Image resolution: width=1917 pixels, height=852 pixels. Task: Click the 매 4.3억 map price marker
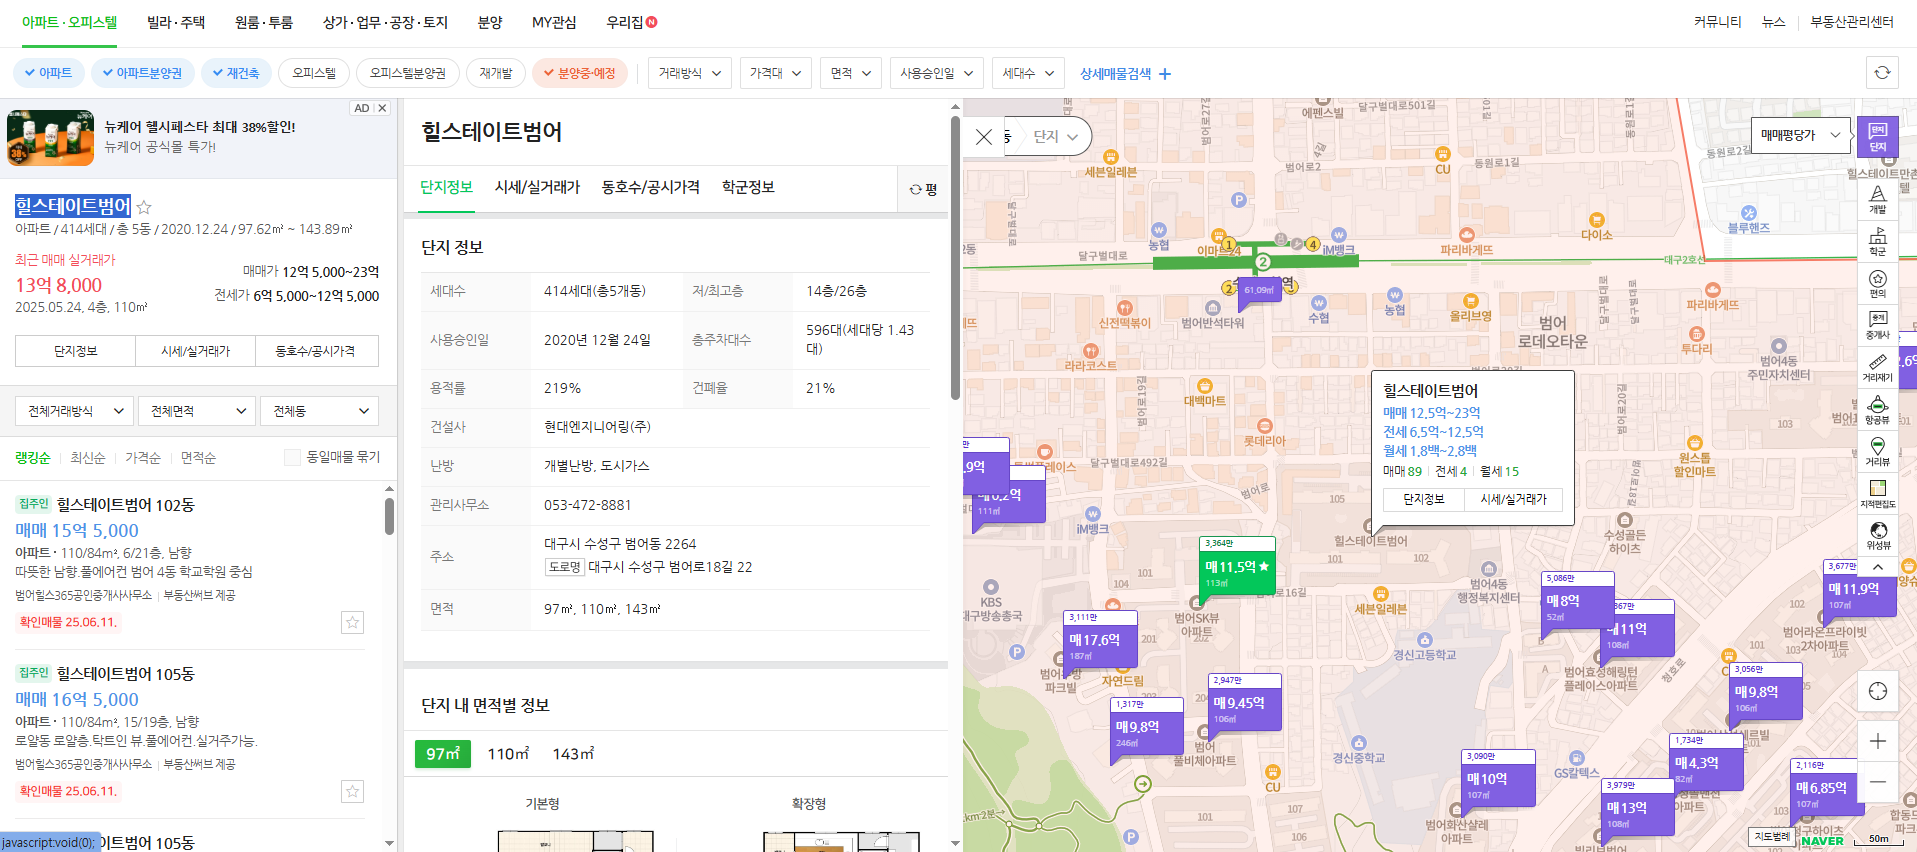[1707, 763]
